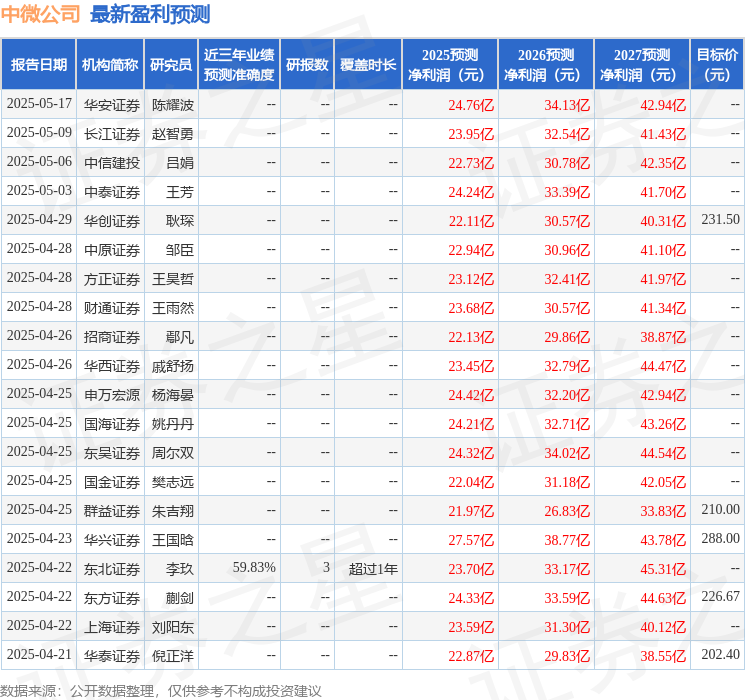Select the 长江证券 institution cell
Screen dimensions: 745x700
pyautogui.click(x=112, y=134)
